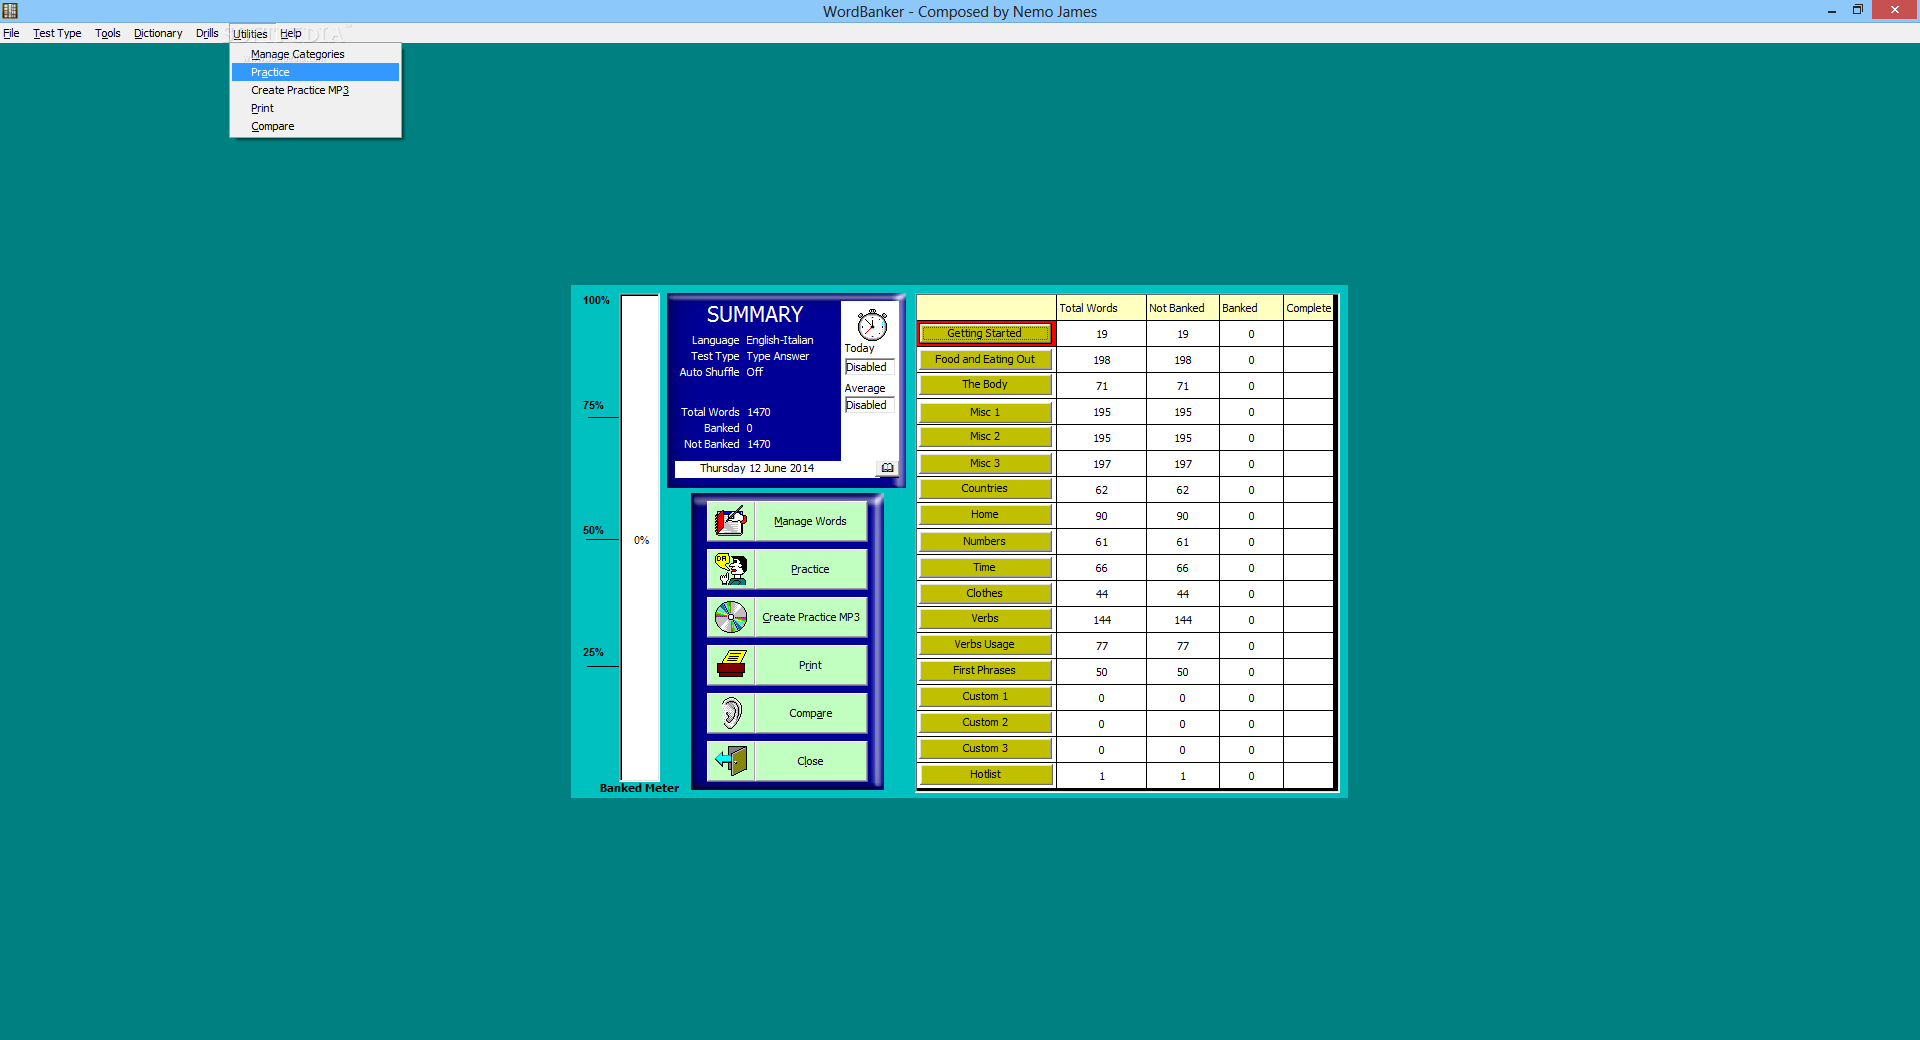The width and height of the screenshot is (1920, 1040).
Task: Click the Practice speaking person icon
Action: click(731, 569)
